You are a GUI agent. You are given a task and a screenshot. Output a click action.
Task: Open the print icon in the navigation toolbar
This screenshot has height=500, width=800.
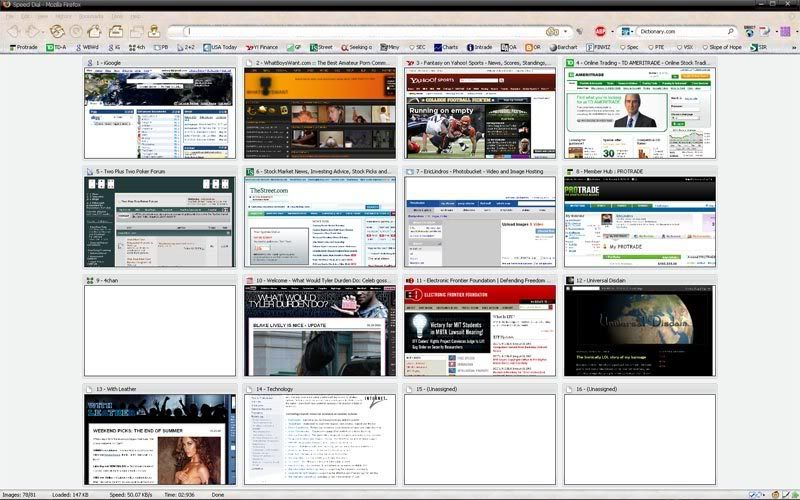tap(117, 31)
